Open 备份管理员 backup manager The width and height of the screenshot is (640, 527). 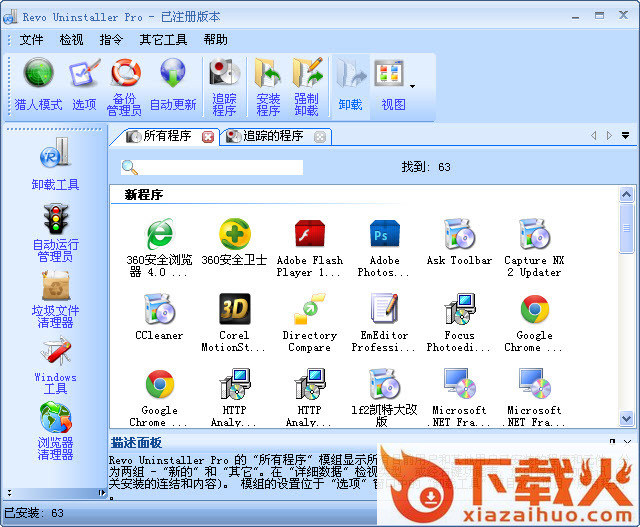(x=124, y=87)
